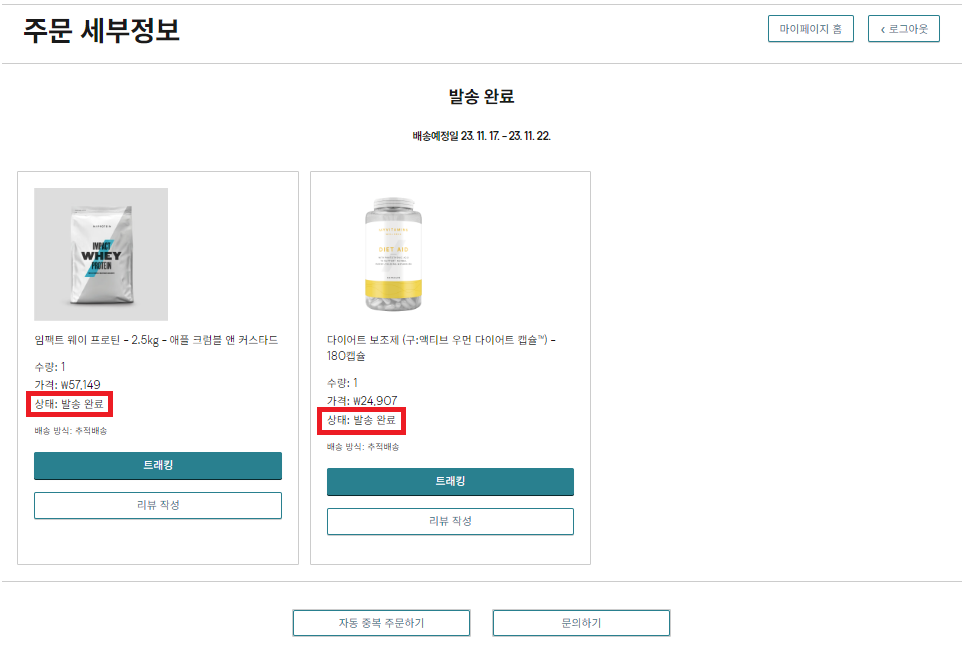Track the whey protein shipment via 트래킹
The width and height of the screenshot is (962, 663).
click(x=158, y=466)
